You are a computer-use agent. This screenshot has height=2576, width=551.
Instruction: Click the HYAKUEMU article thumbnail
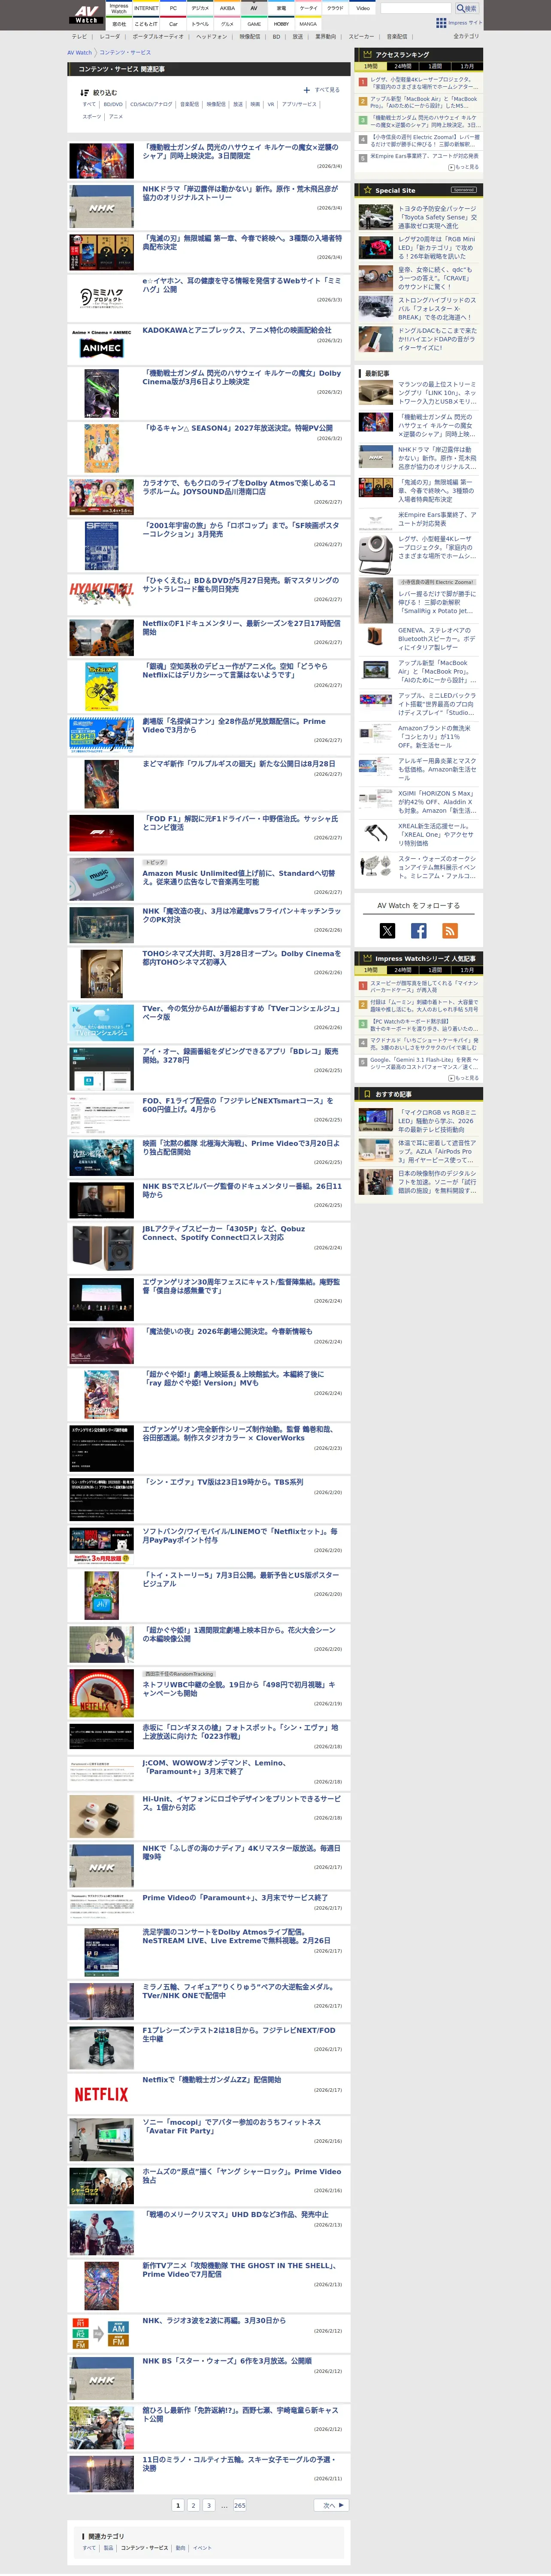101,595
